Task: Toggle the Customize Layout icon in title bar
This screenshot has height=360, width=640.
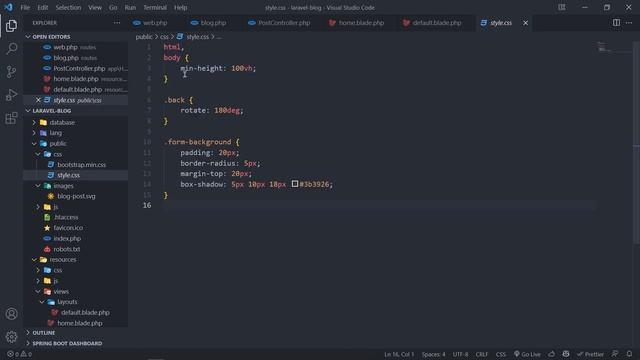Action: tap(562, 7)
